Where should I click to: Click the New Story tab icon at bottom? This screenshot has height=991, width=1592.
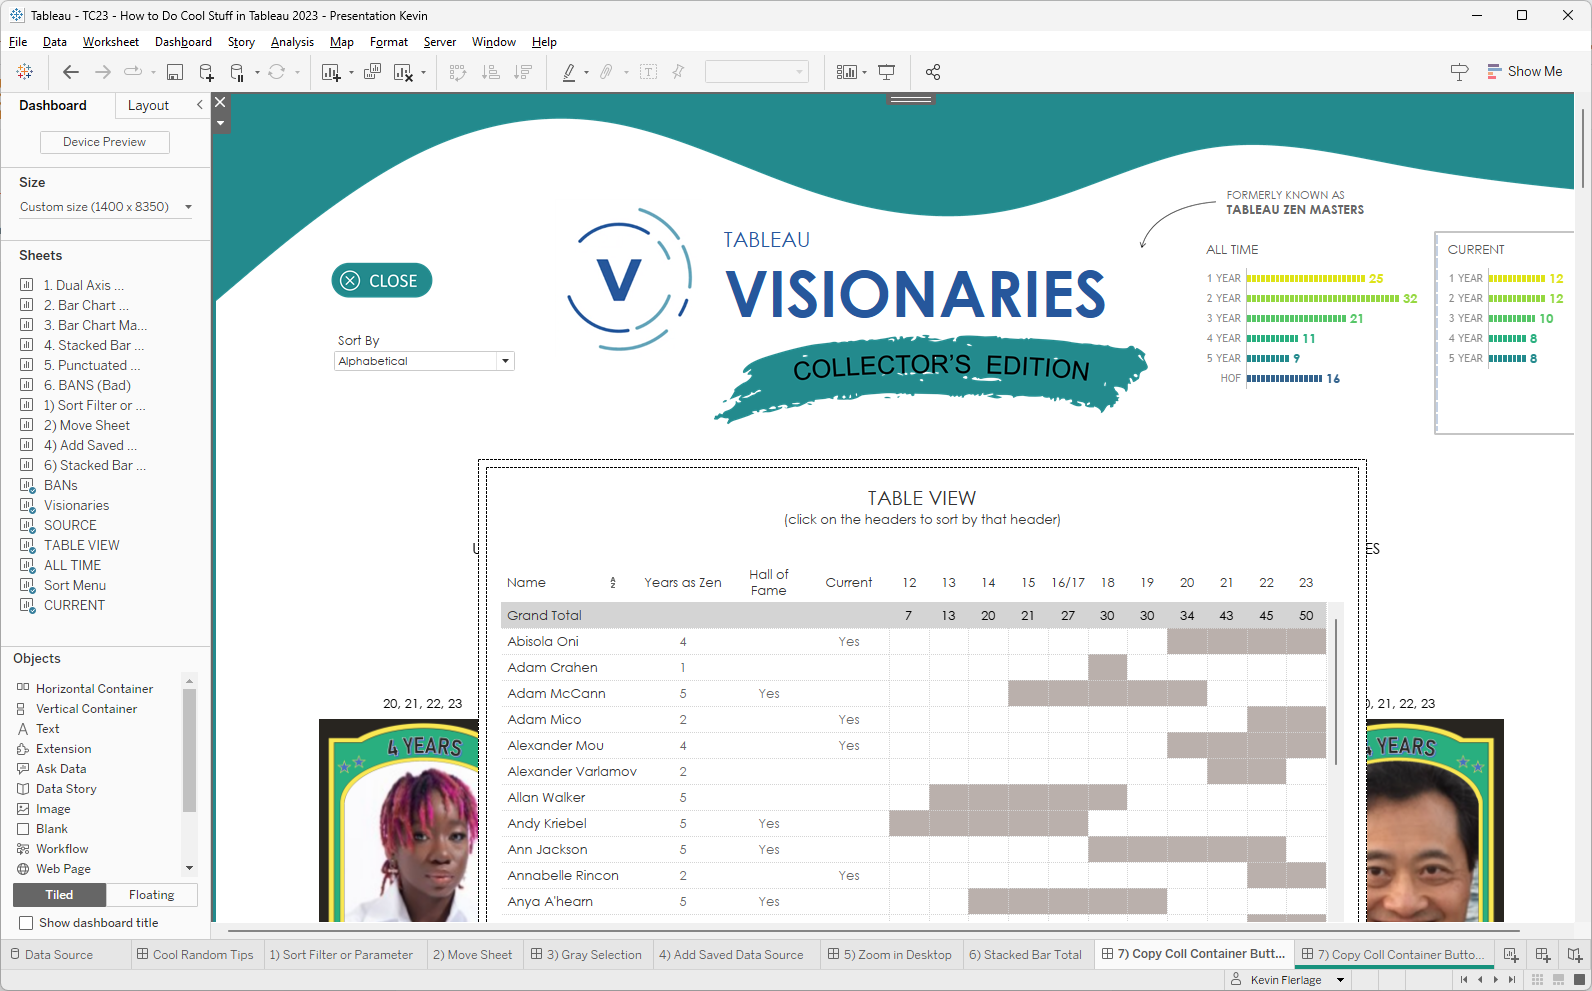click(x=1575, y=954)
